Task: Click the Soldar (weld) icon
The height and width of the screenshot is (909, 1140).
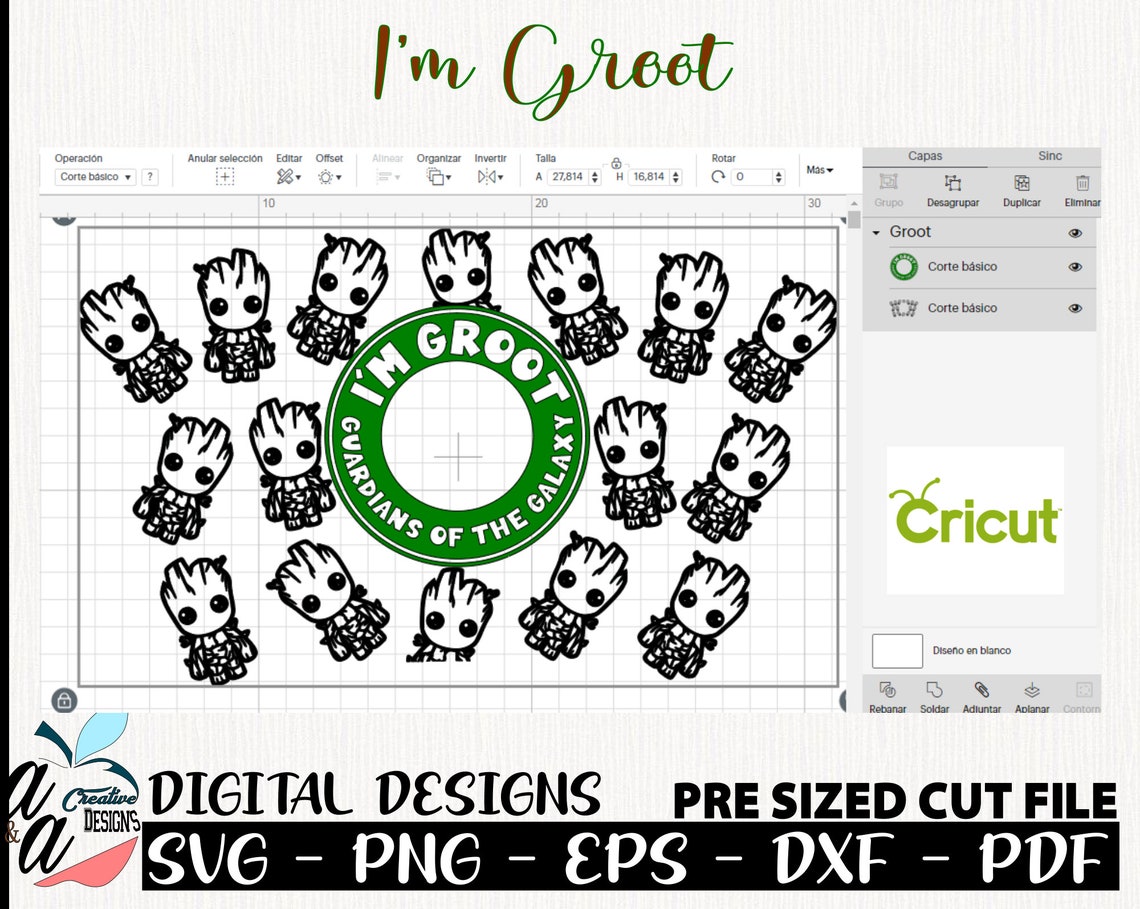Action: (934, 692)
